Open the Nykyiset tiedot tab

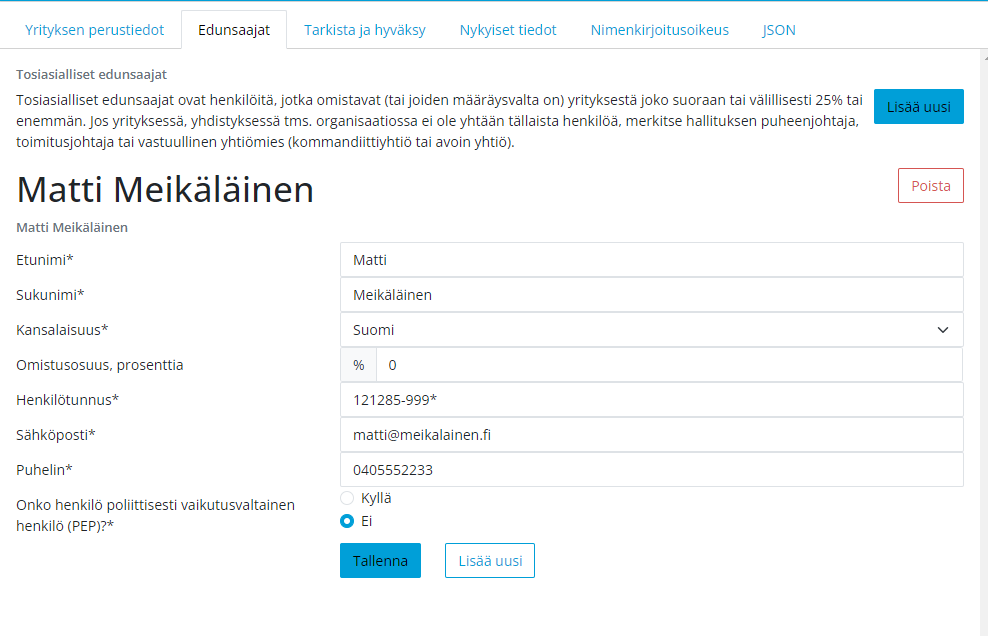pyautogui.click(x=508, y=30)
